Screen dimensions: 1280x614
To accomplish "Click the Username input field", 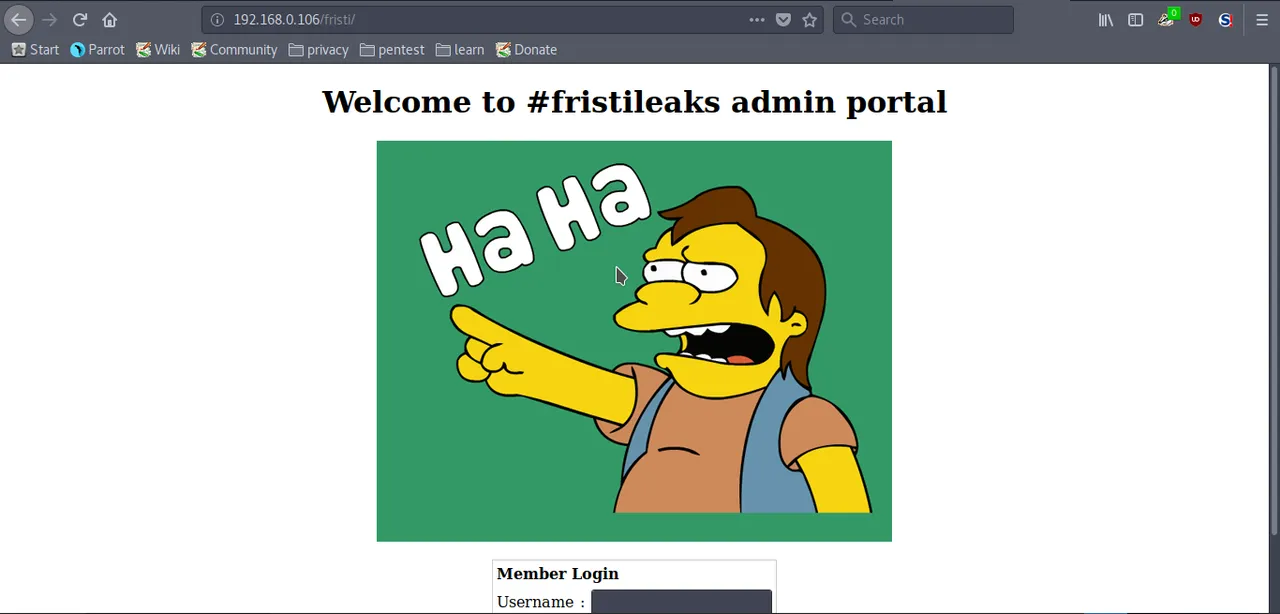I will pyautogui.click(x=681, y=602).
